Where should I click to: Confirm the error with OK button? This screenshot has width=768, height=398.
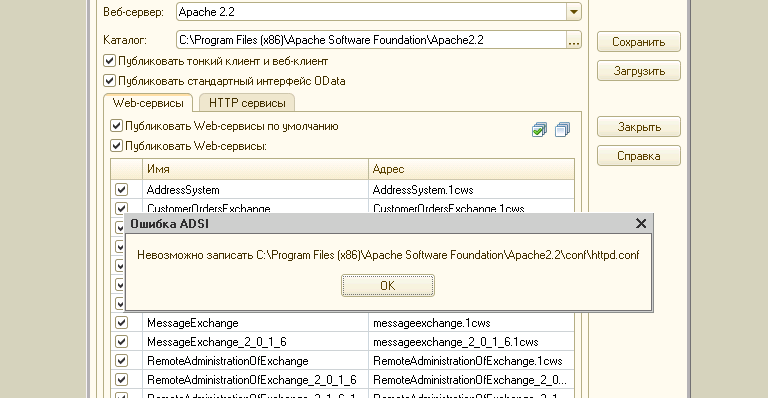(x=387, y=285)
